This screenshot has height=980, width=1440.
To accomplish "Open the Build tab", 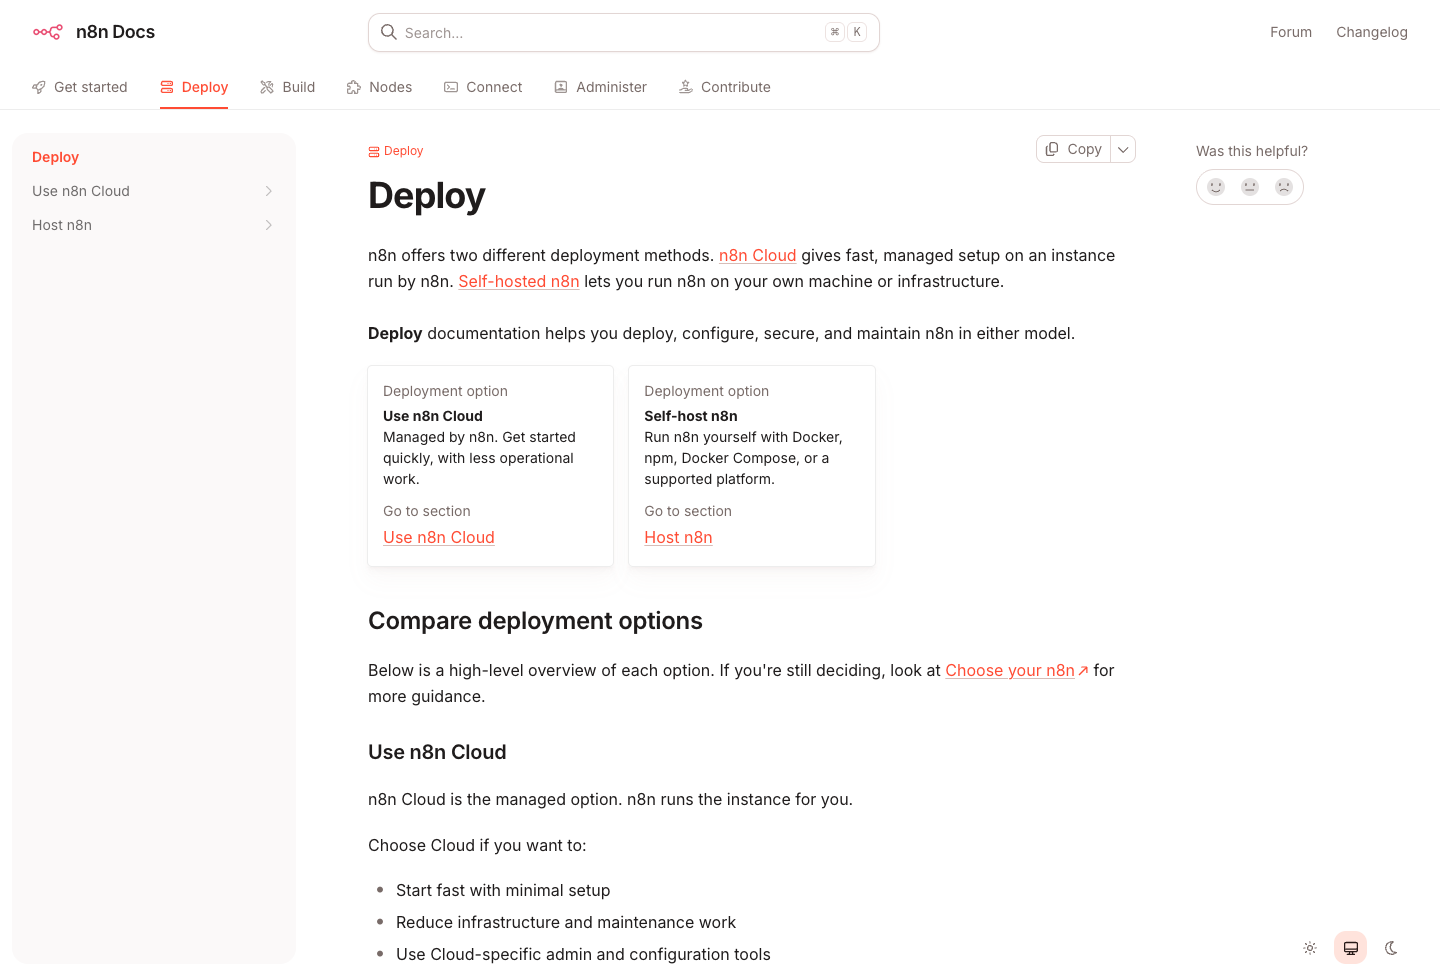I will 287,87.
